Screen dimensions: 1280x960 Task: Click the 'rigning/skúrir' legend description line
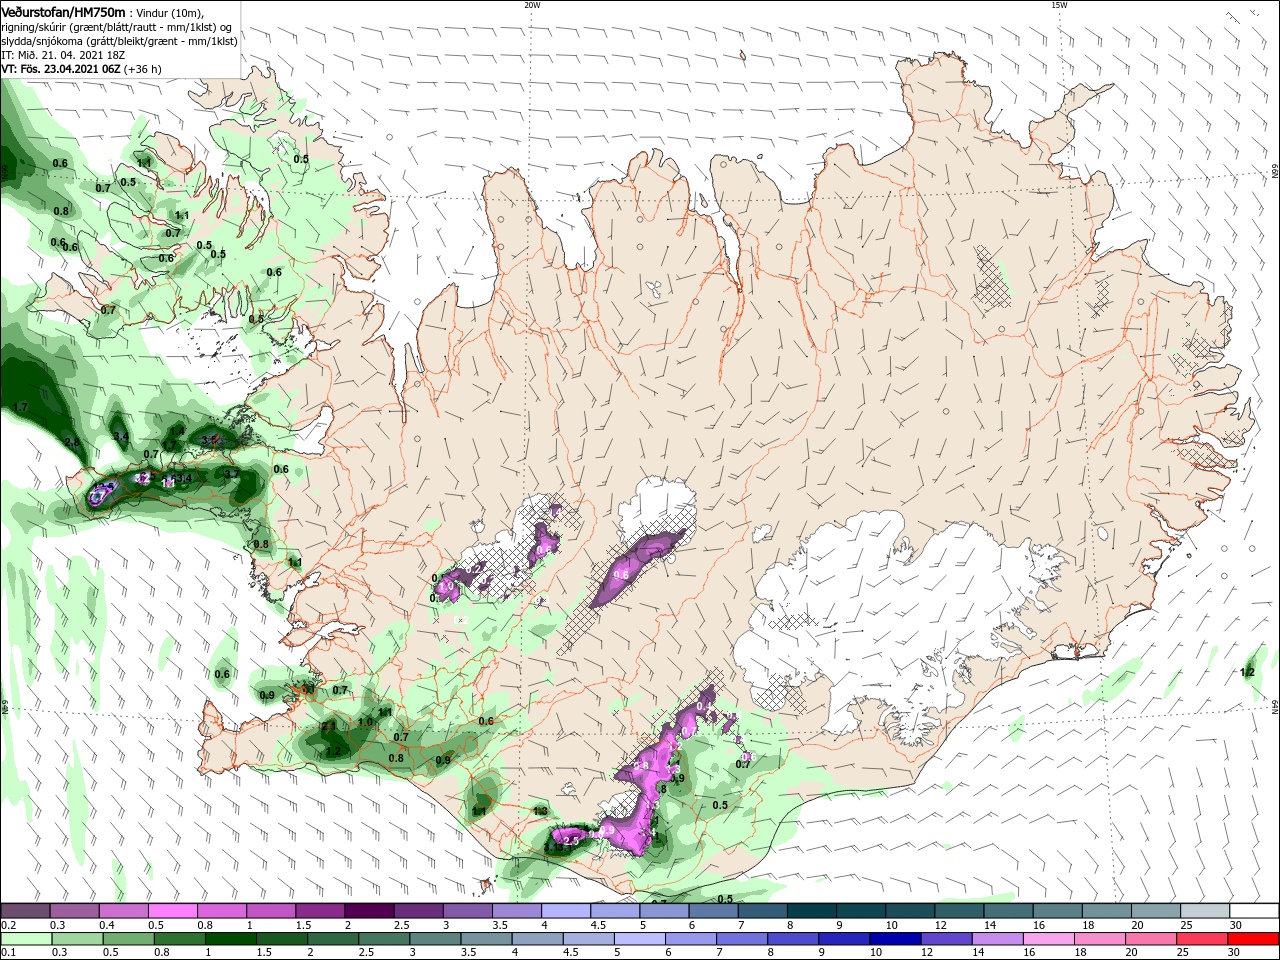pos(117,26)
